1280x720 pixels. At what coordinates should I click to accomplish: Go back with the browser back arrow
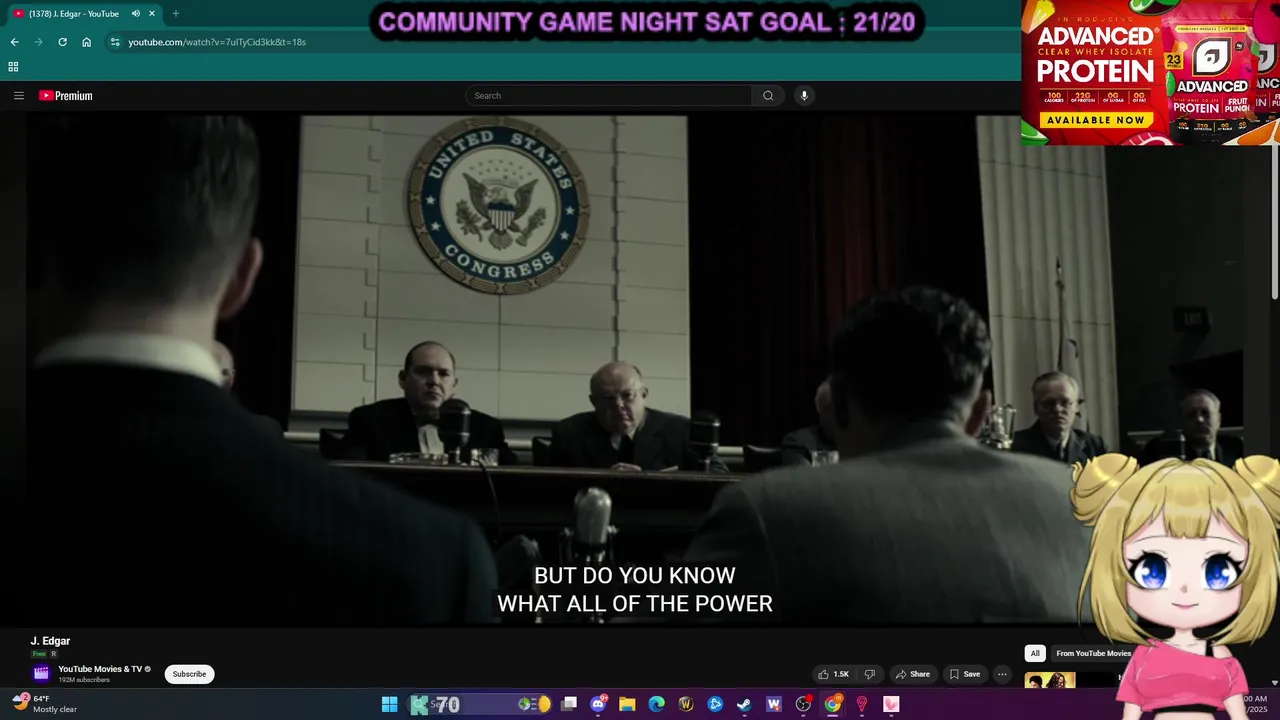click(14, 42)
